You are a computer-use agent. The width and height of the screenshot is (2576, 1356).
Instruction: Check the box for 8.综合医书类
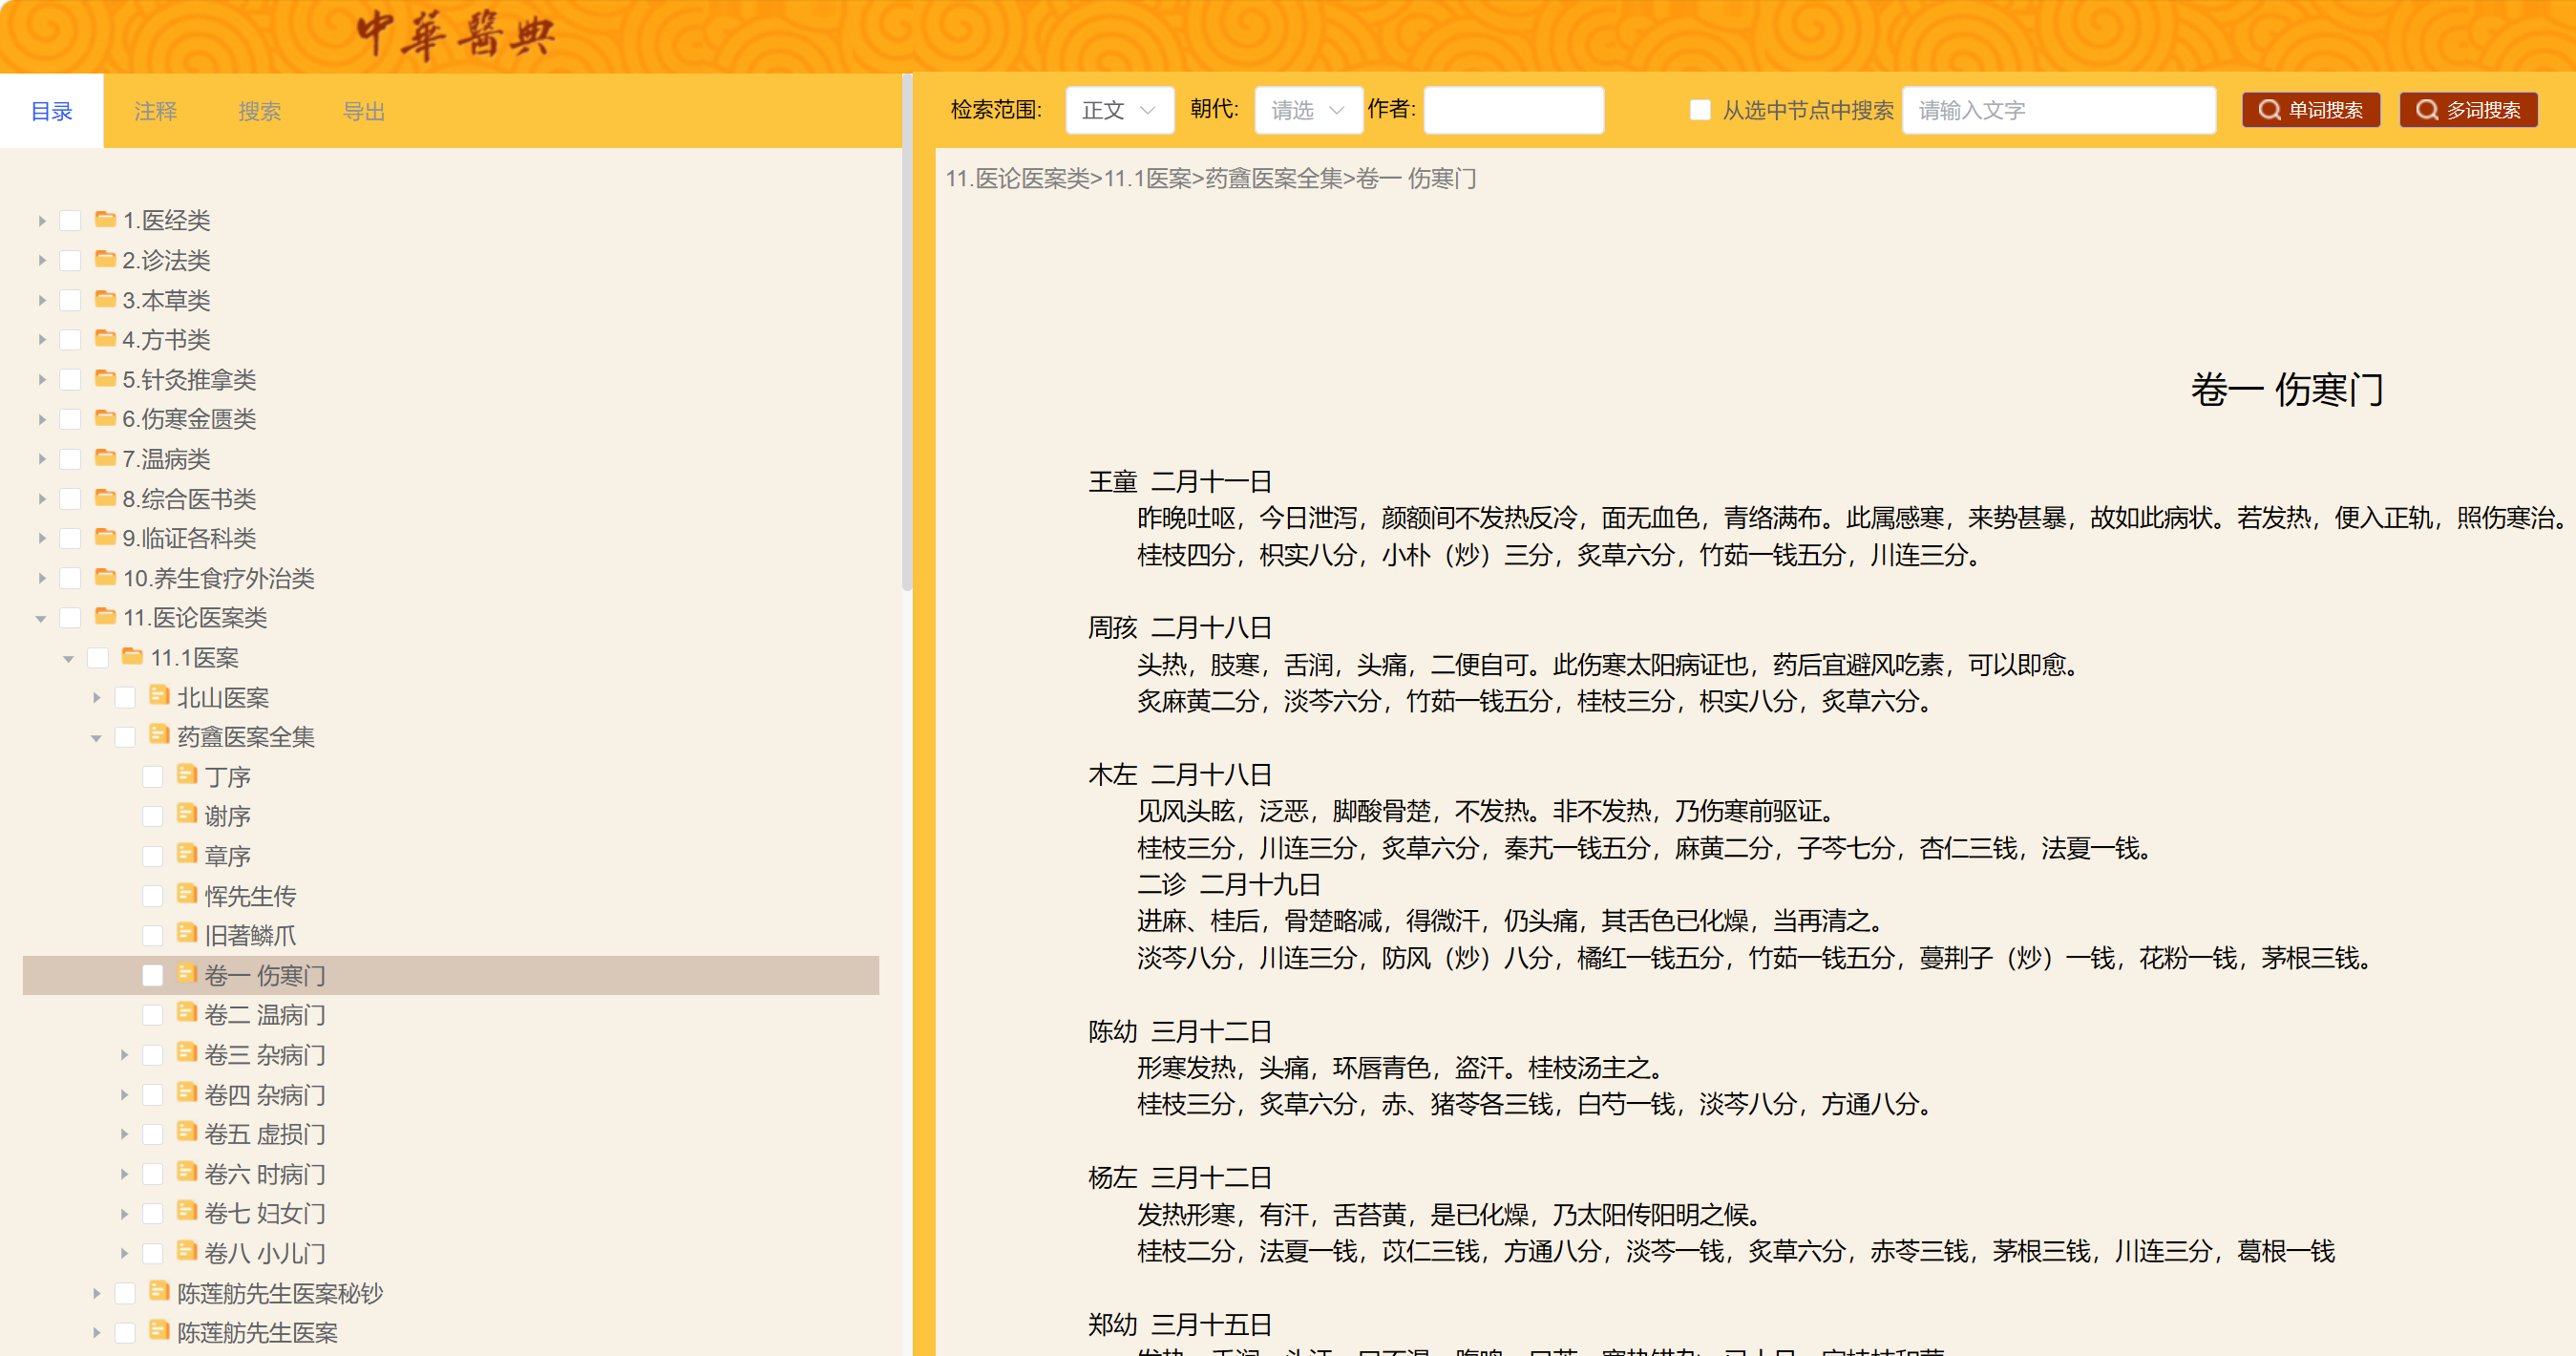(x=70, y=499)
